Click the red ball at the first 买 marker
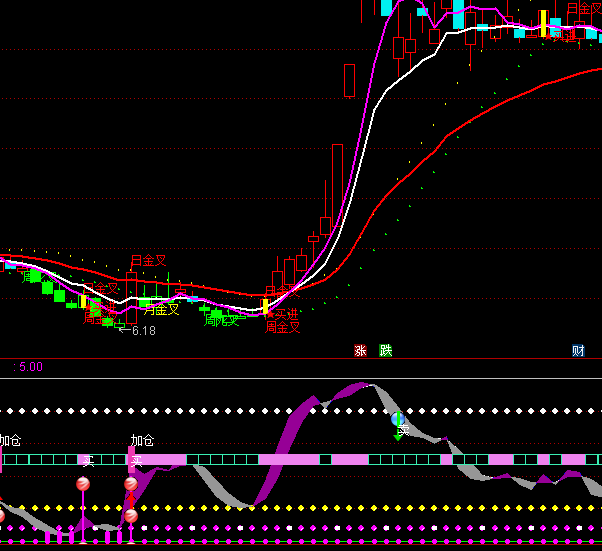The image size is (602, 551). [83, 484]
